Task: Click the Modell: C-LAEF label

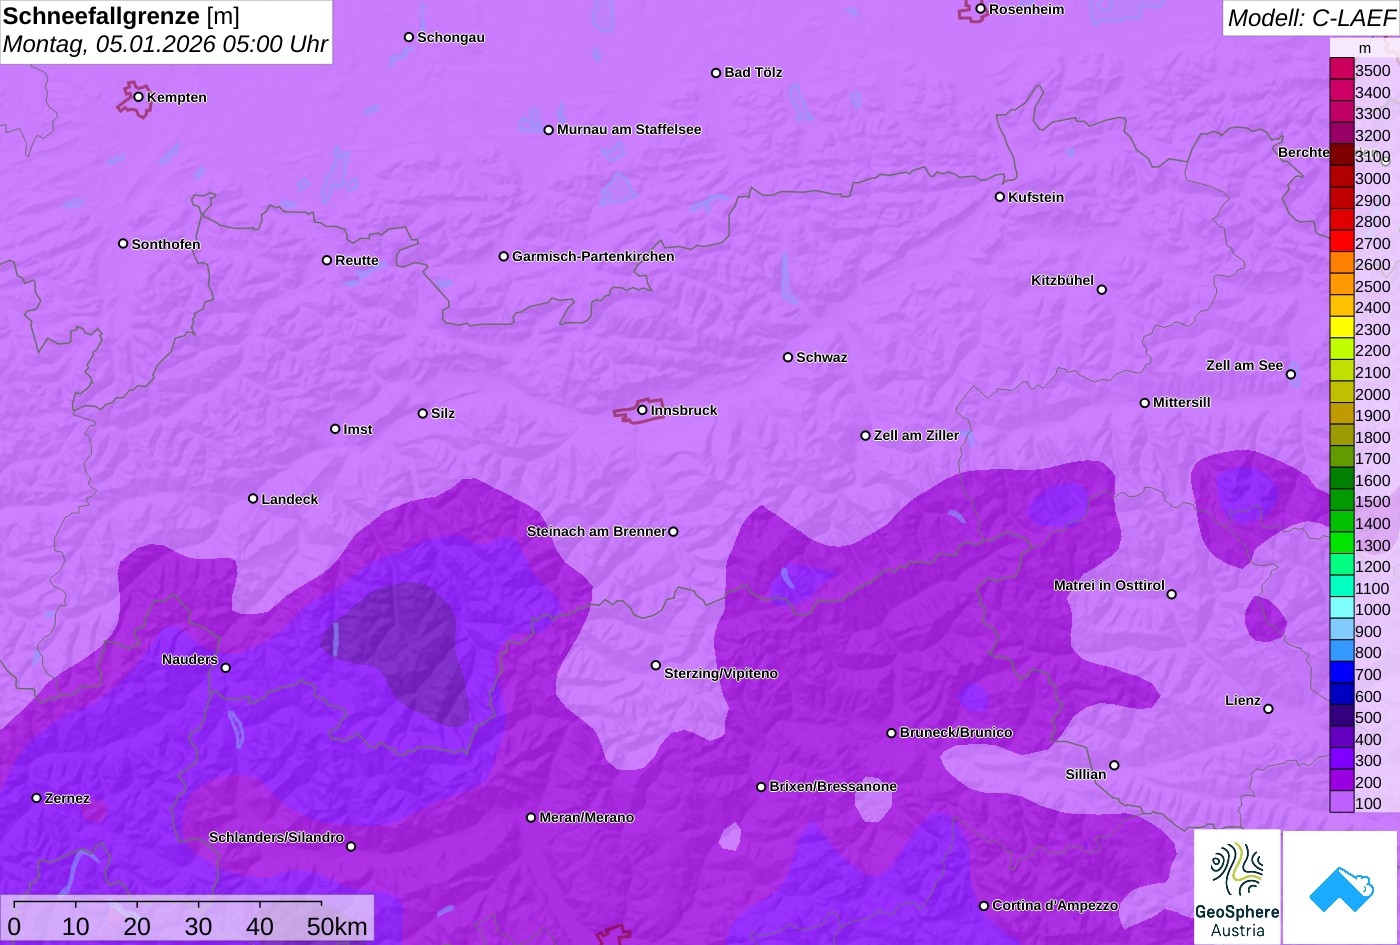Action: 1310,18
